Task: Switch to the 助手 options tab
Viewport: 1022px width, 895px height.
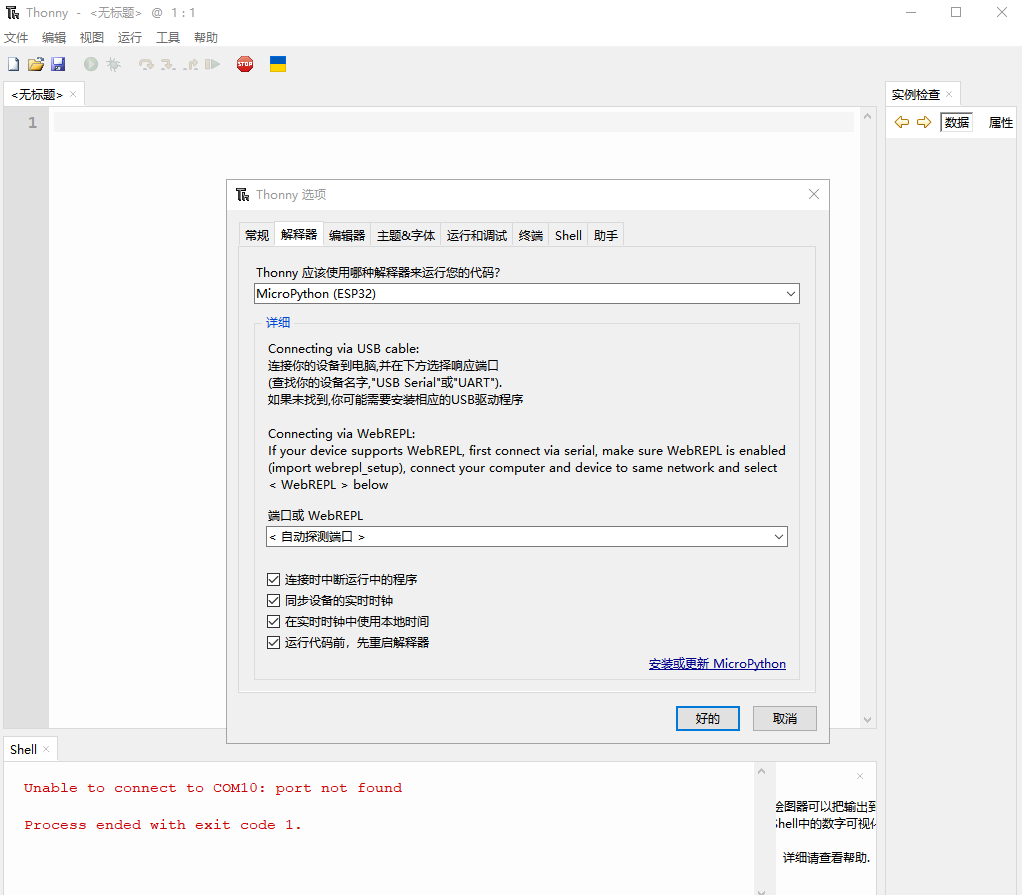Action: coord(606,235)
